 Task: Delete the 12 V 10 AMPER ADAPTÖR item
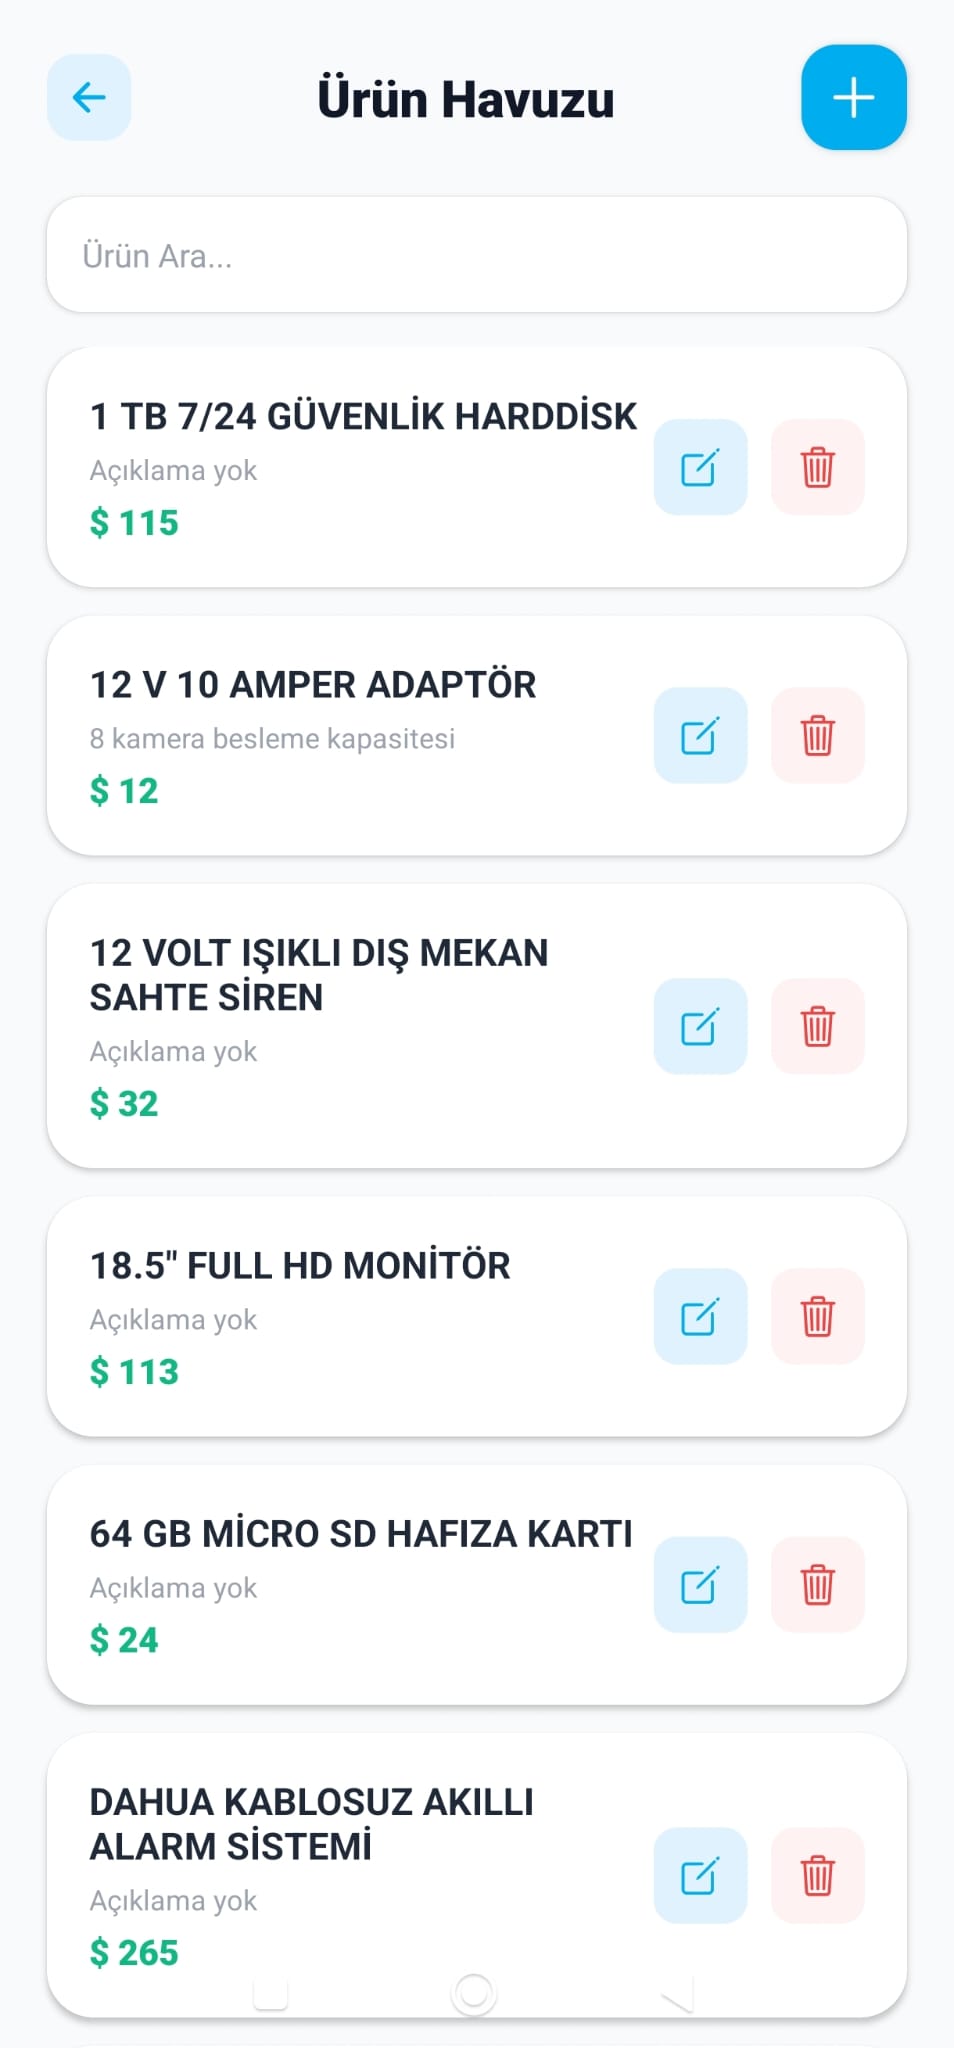point(817,735)
